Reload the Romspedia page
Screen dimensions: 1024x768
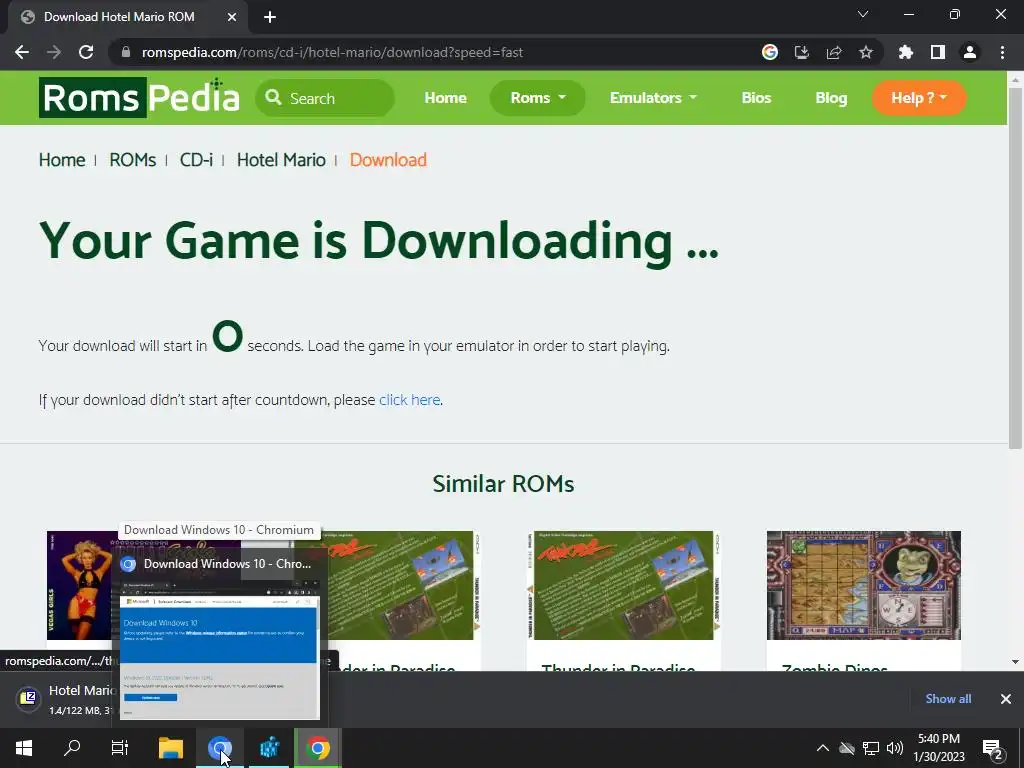(86, 52)
